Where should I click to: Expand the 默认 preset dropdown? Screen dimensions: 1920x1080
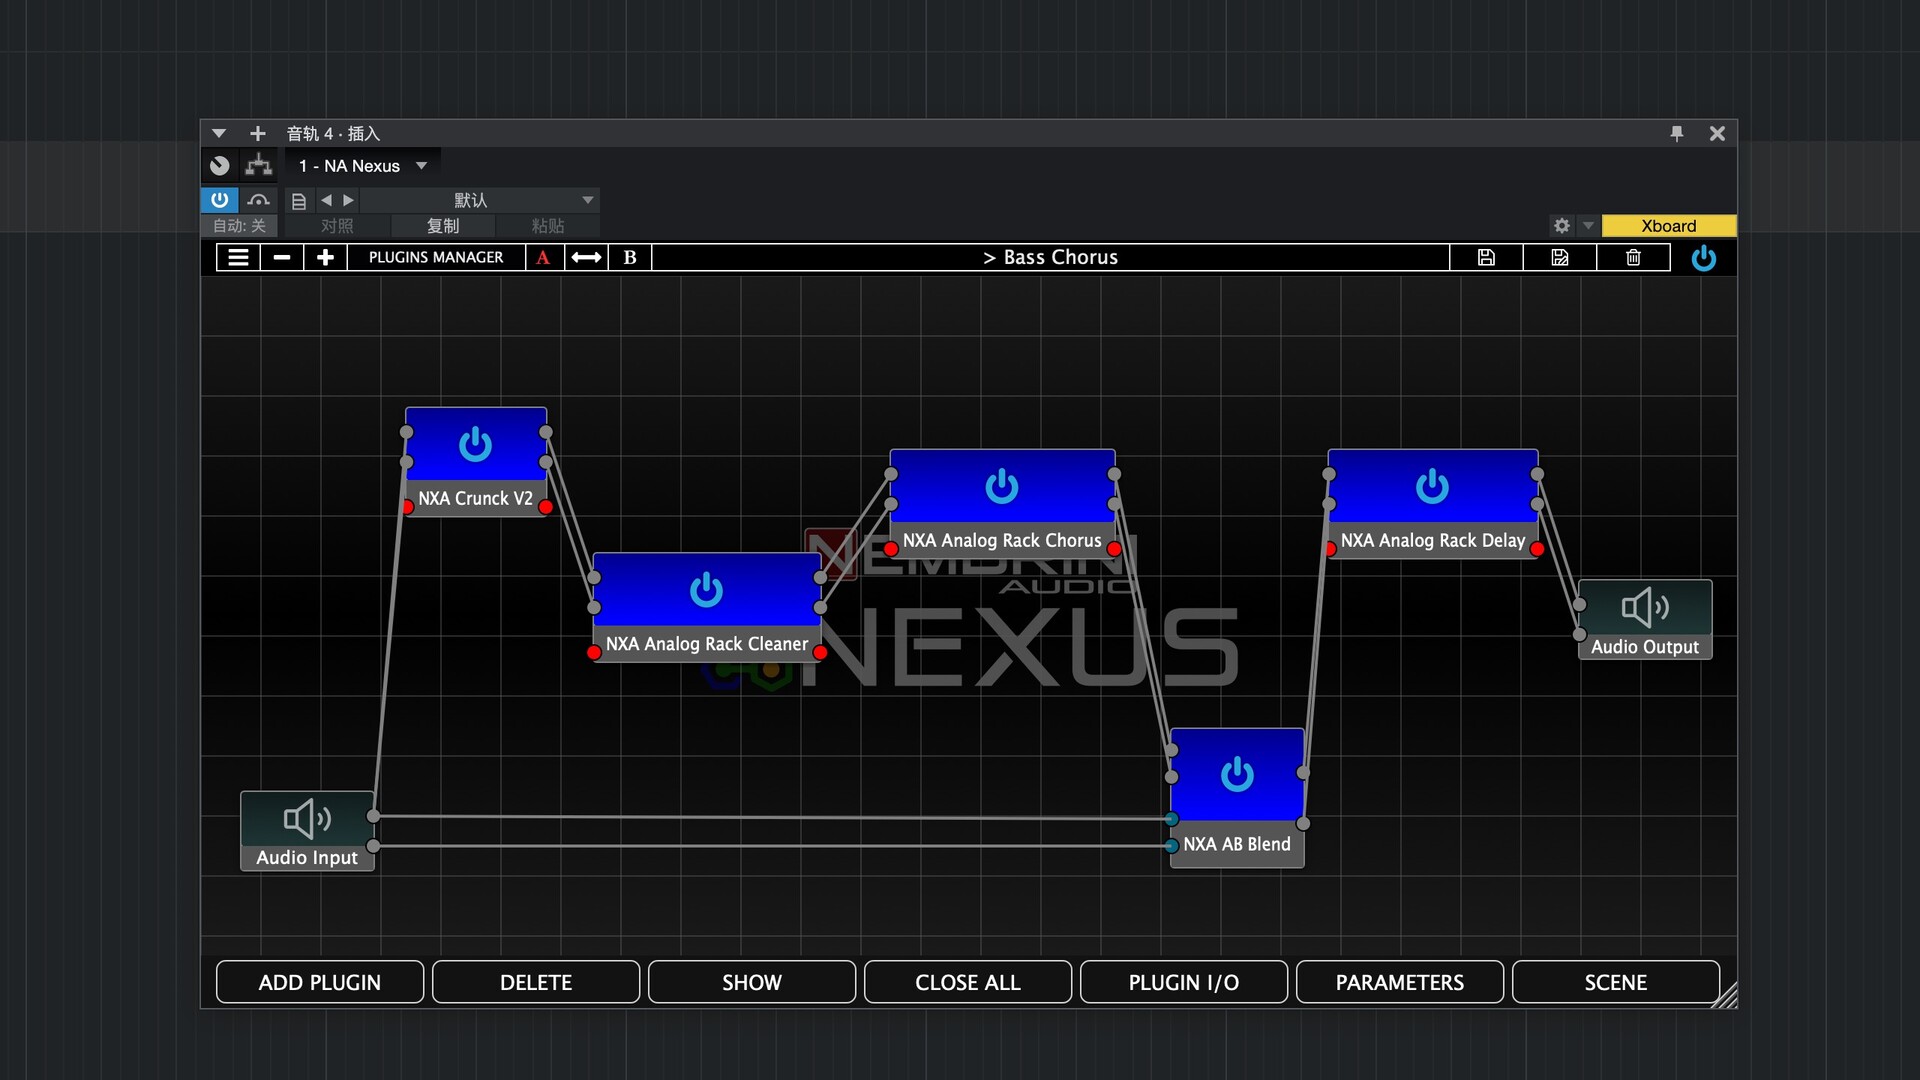480,200
